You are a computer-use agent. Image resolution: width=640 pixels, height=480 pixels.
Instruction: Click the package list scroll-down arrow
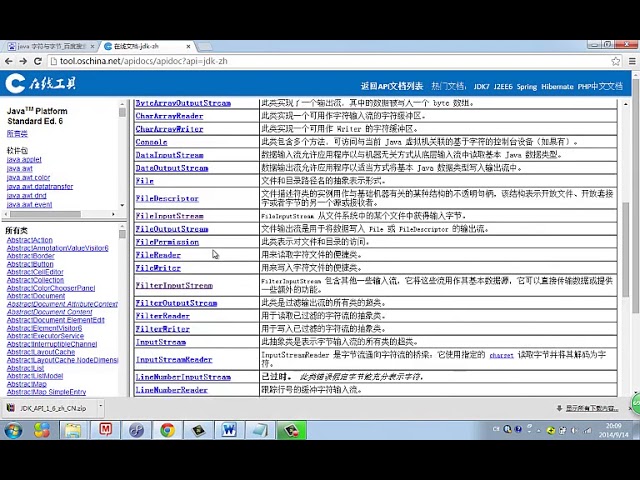click(122, 205)
